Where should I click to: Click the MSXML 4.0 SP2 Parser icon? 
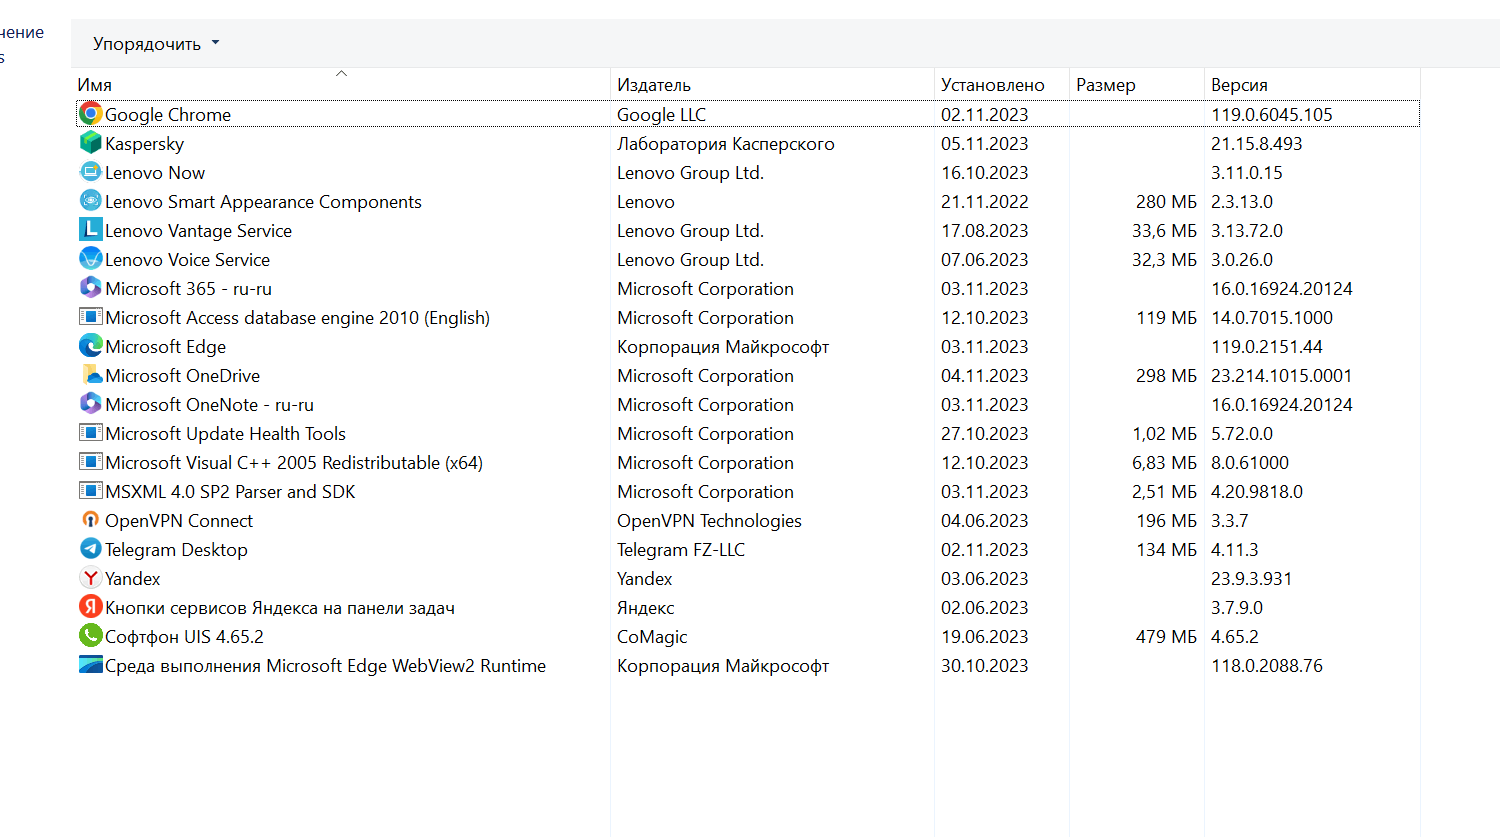pos(91,491)
